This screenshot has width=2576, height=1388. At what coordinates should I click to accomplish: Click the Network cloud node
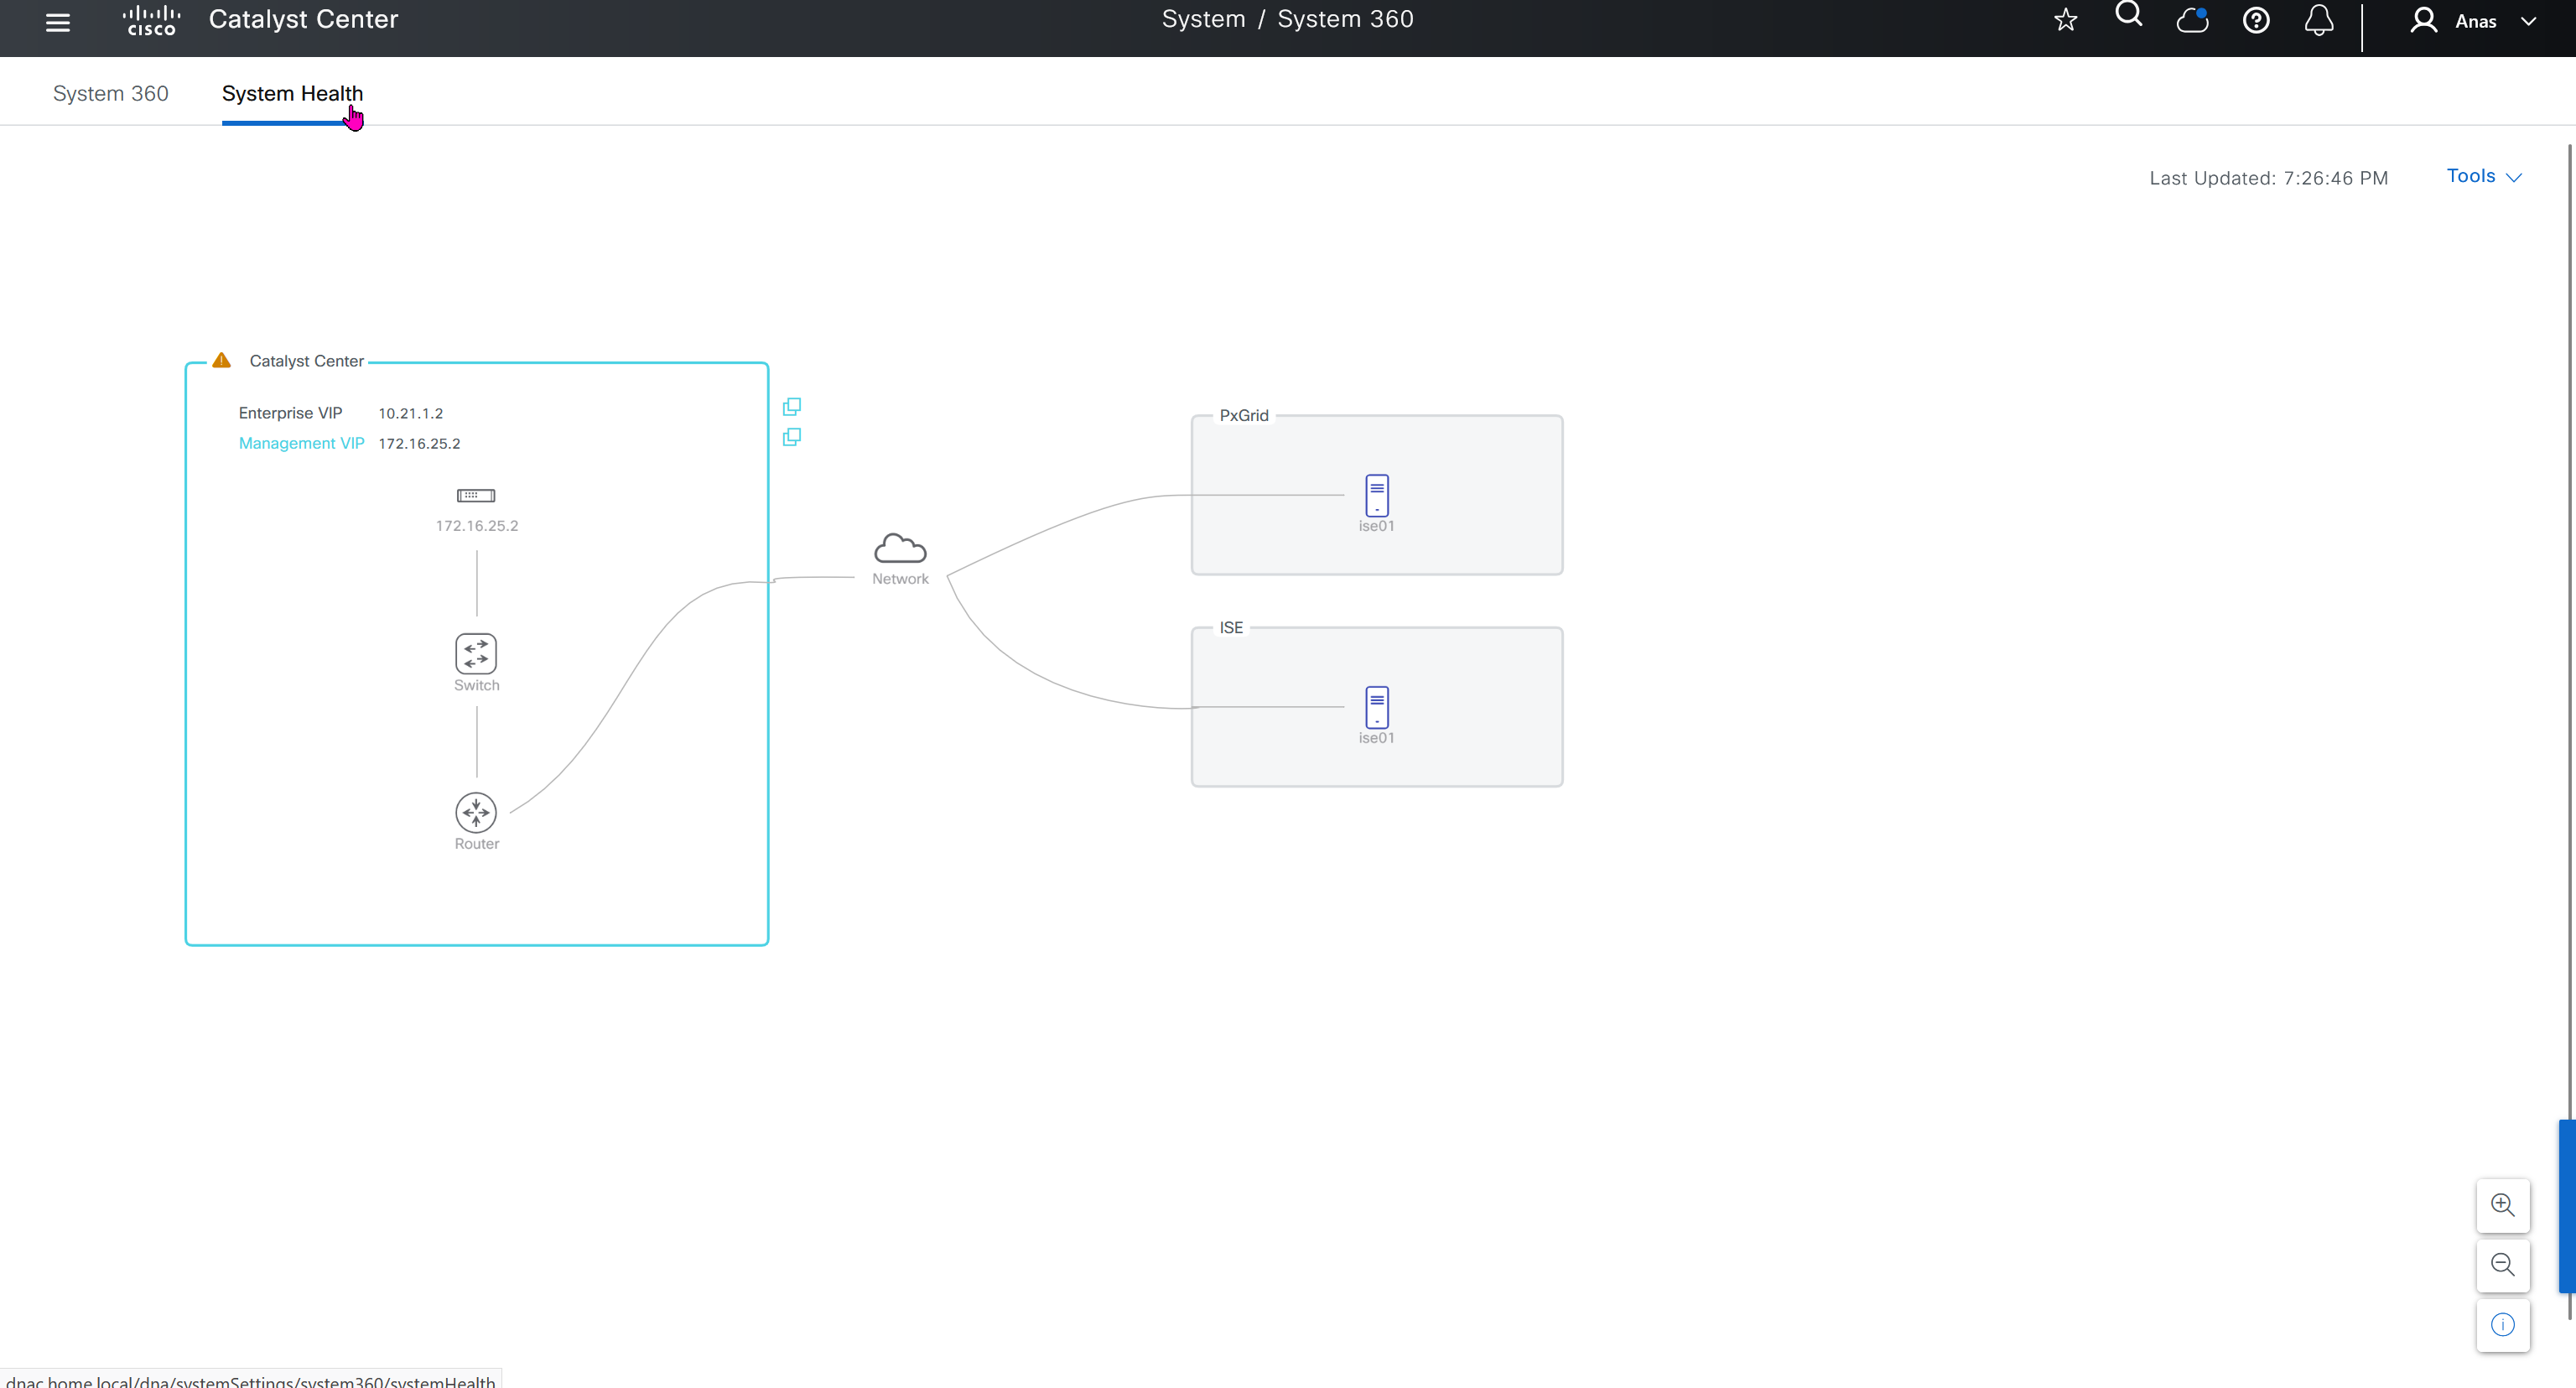(x=900, y=549)
